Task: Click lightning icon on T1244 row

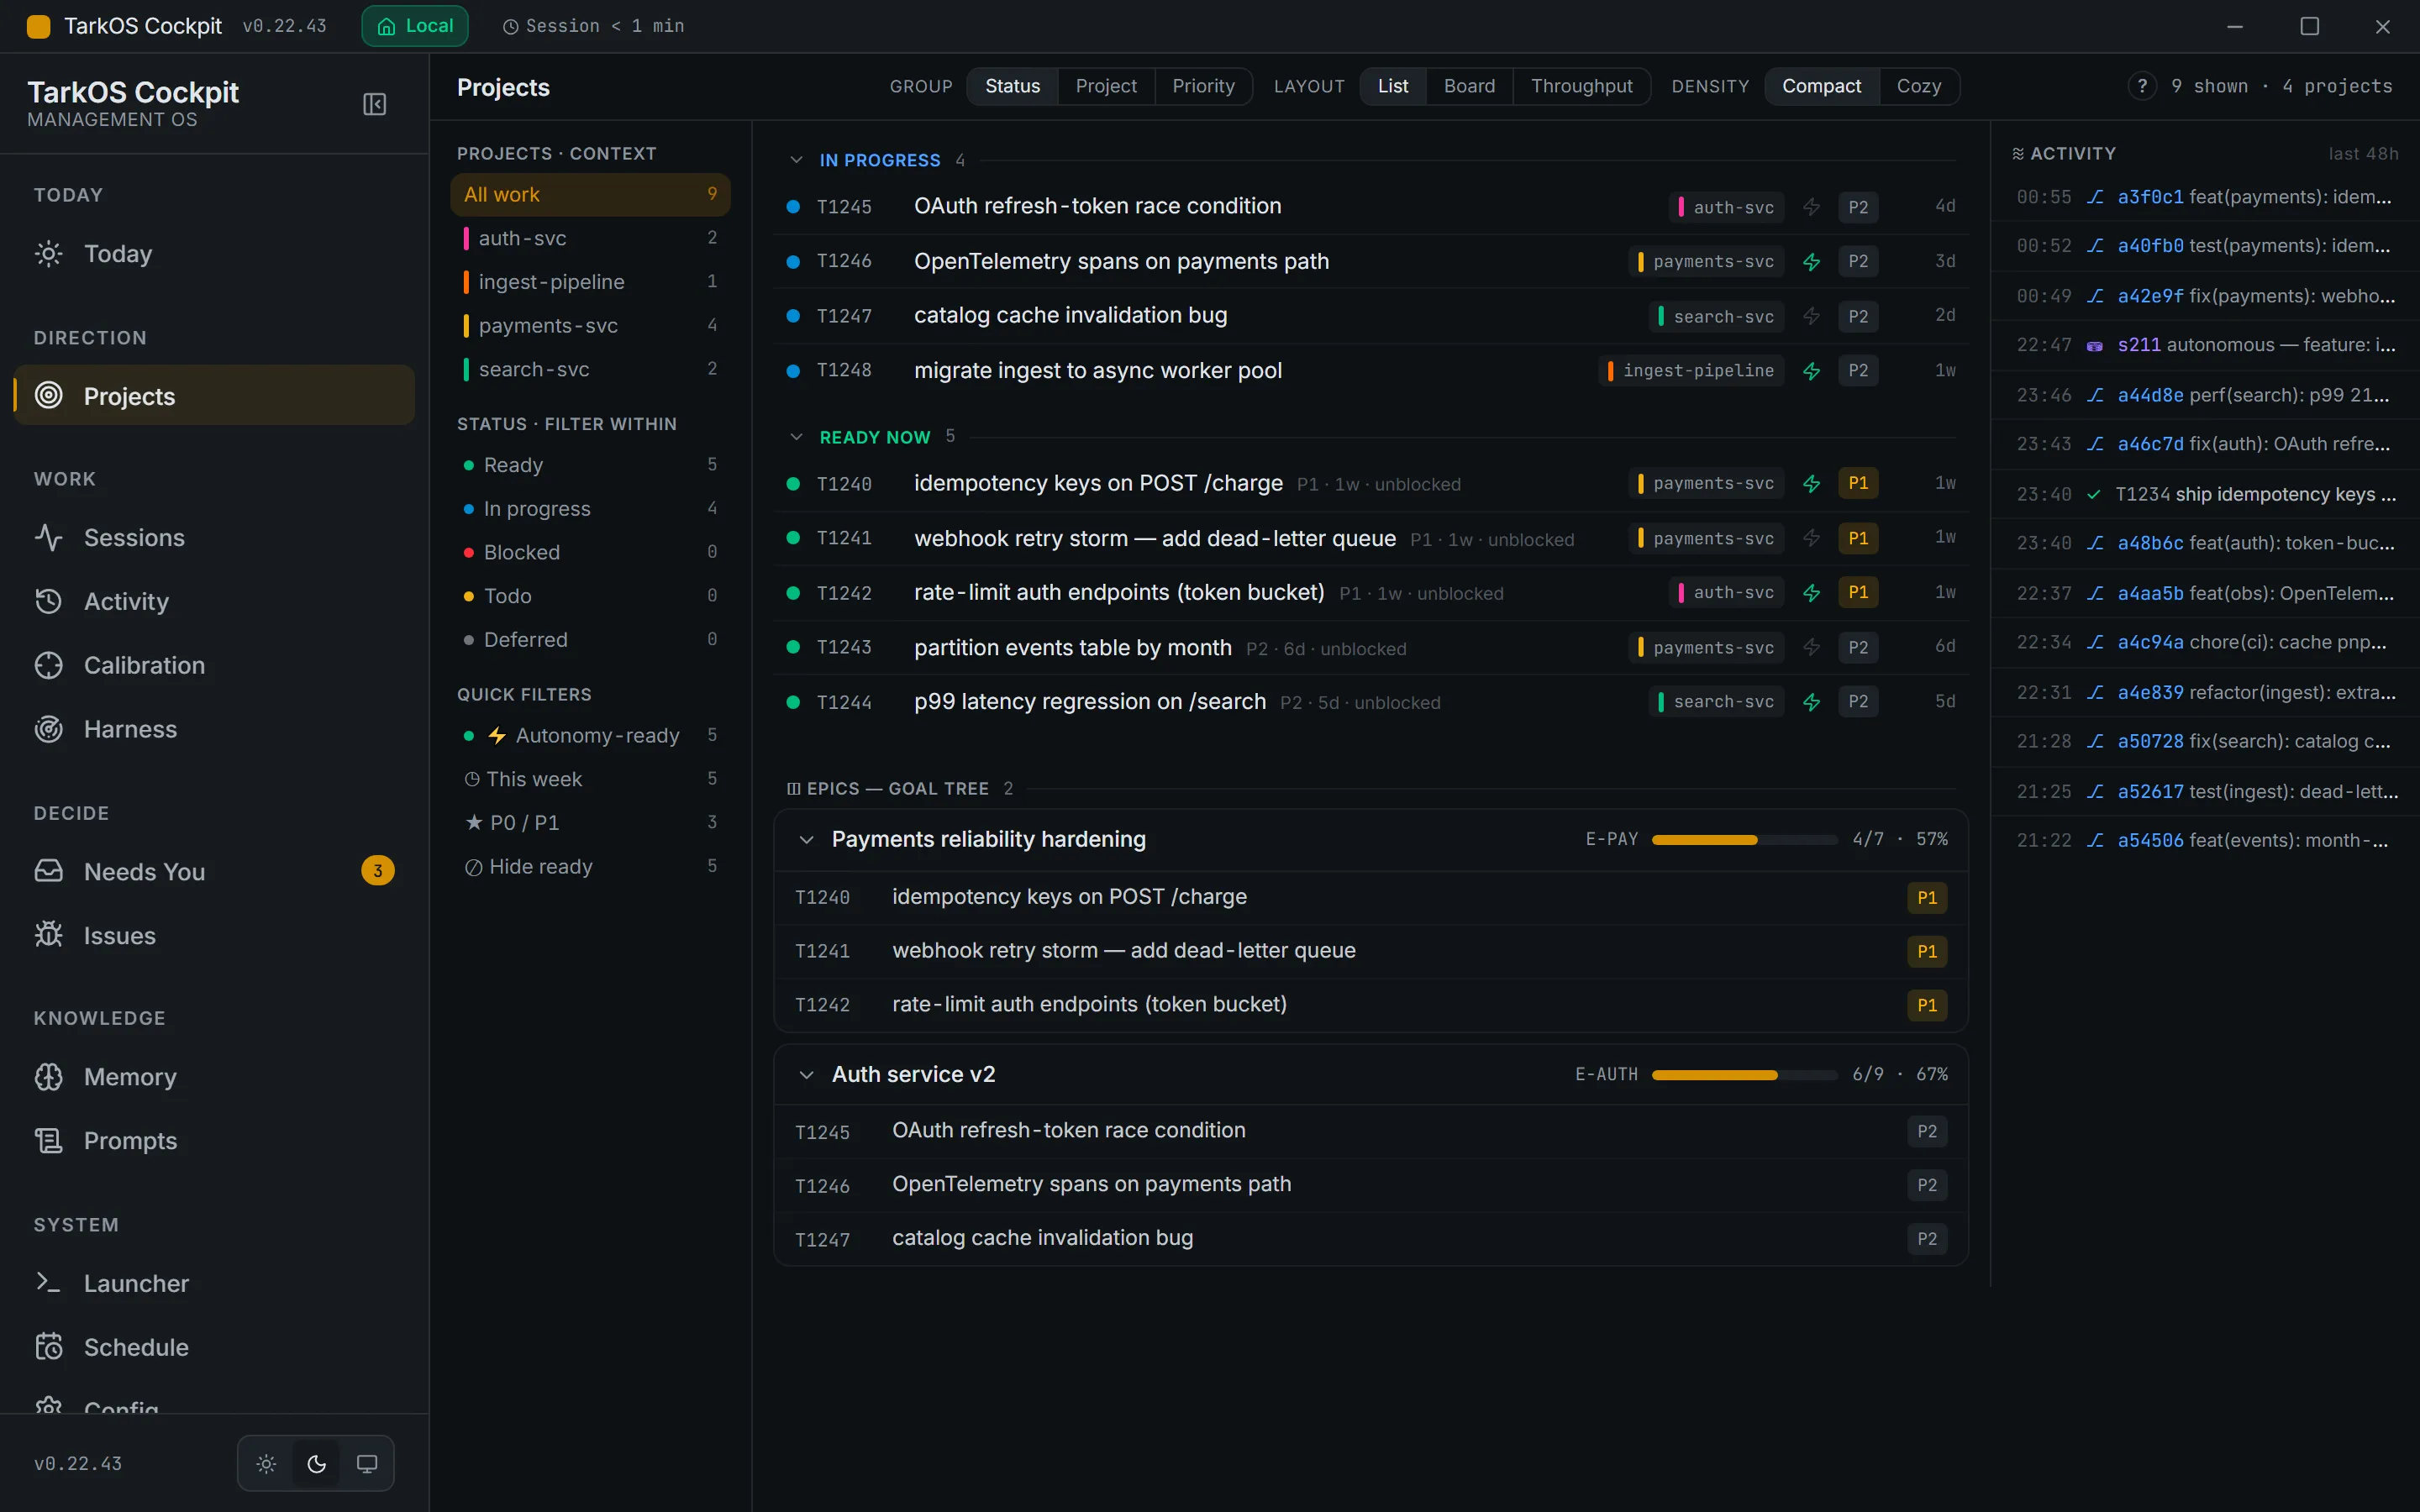Action: click(x=1811, y=702)
